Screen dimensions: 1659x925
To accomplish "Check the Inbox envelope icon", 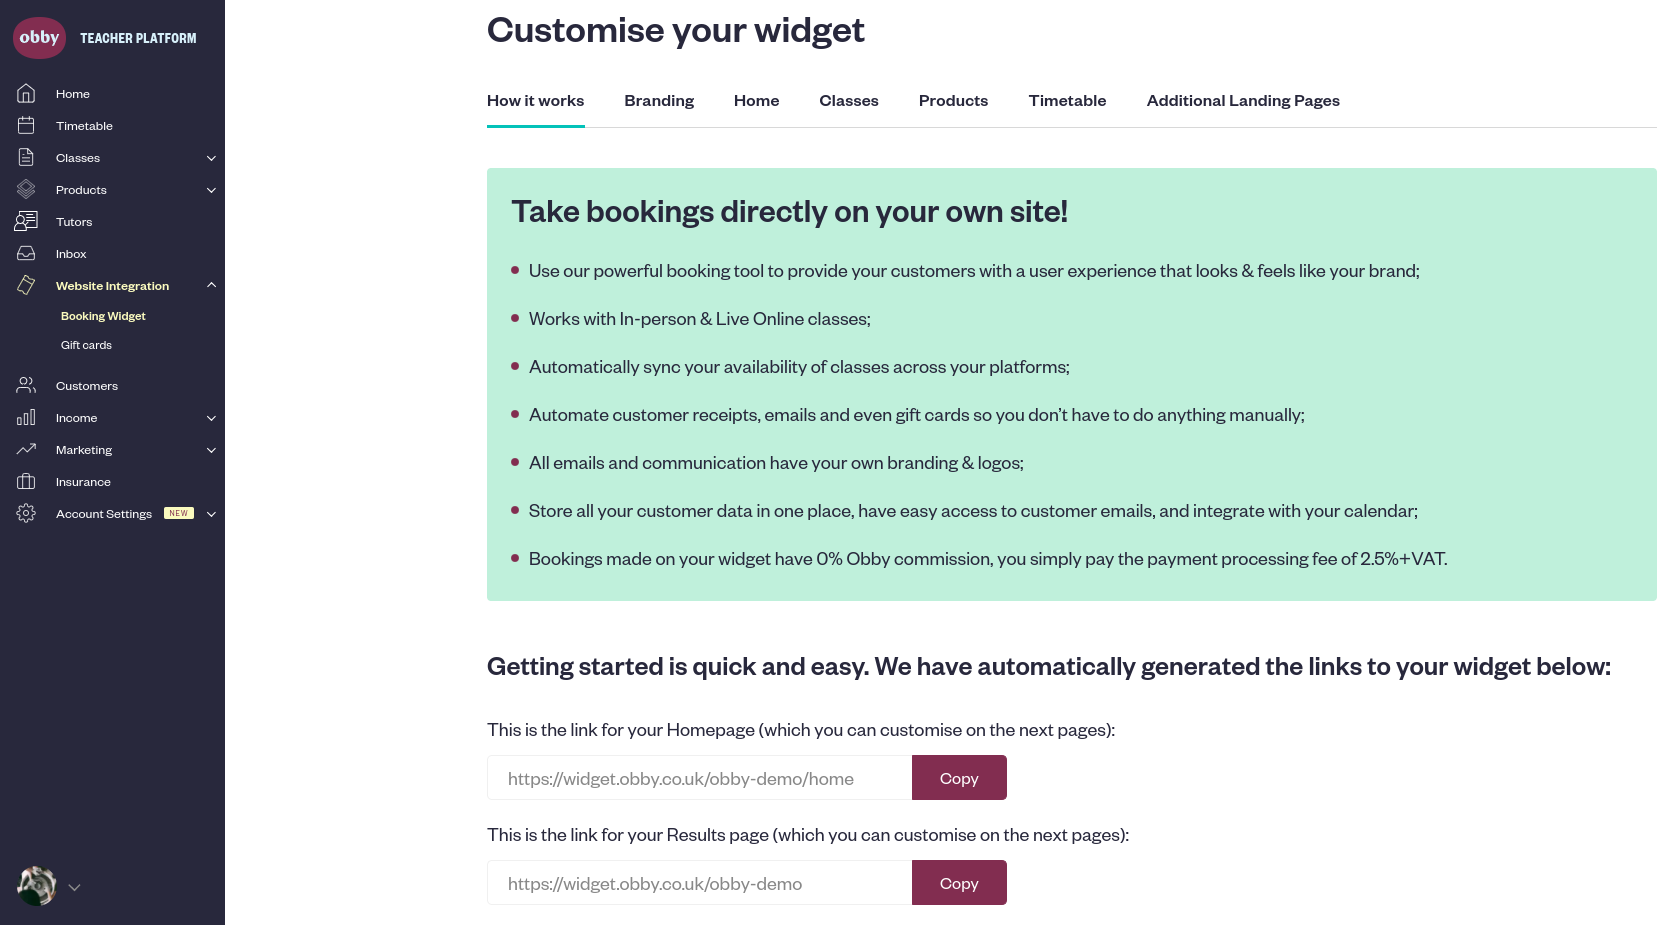I will click(26, 253).
